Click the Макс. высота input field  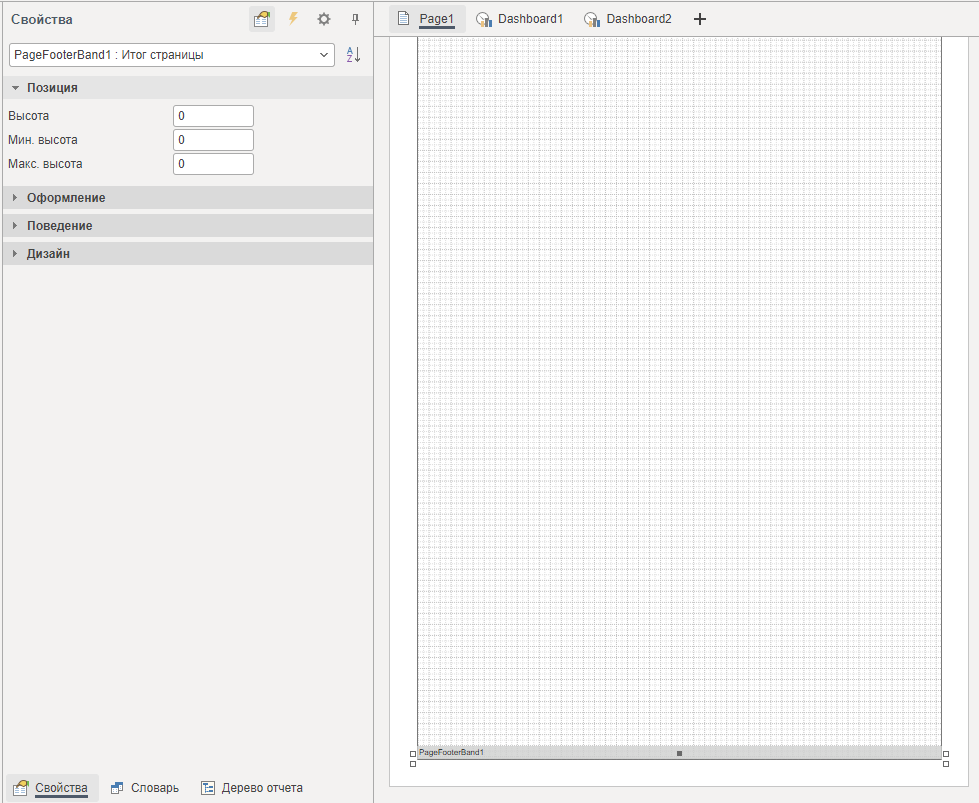coord(213,164)
